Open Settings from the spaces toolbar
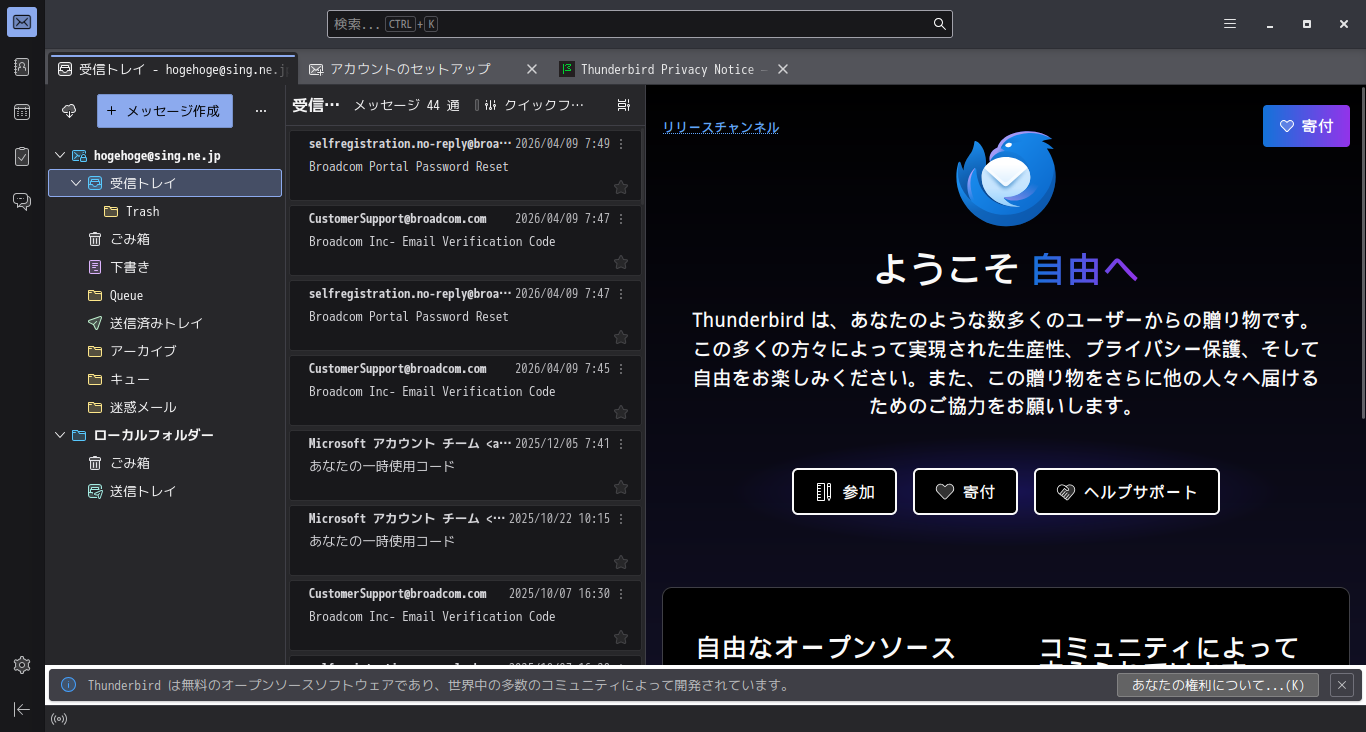 pyautogui.click(x=22, y=665)
